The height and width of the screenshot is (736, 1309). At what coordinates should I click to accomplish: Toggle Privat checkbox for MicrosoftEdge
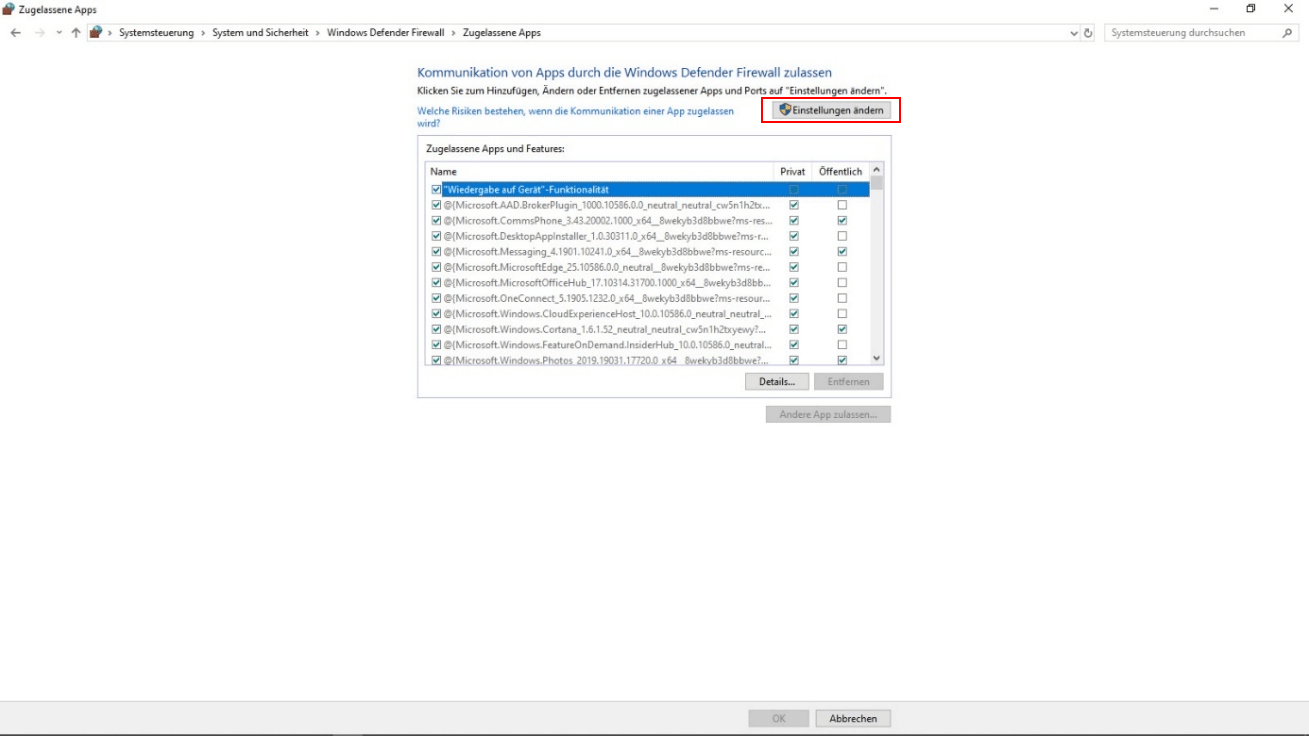coord(794,267)
